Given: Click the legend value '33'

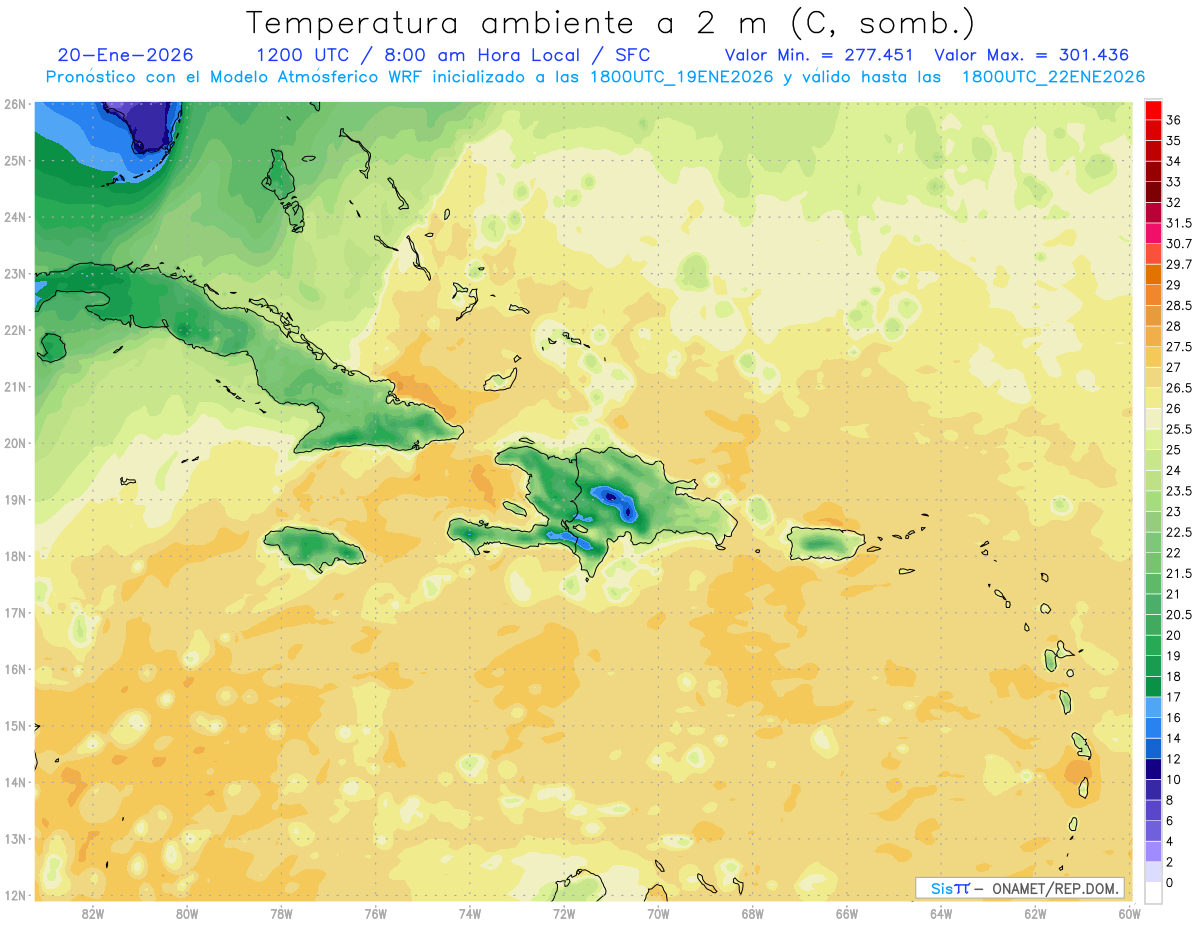Looking at the screenshot, I should (1174, 182).
